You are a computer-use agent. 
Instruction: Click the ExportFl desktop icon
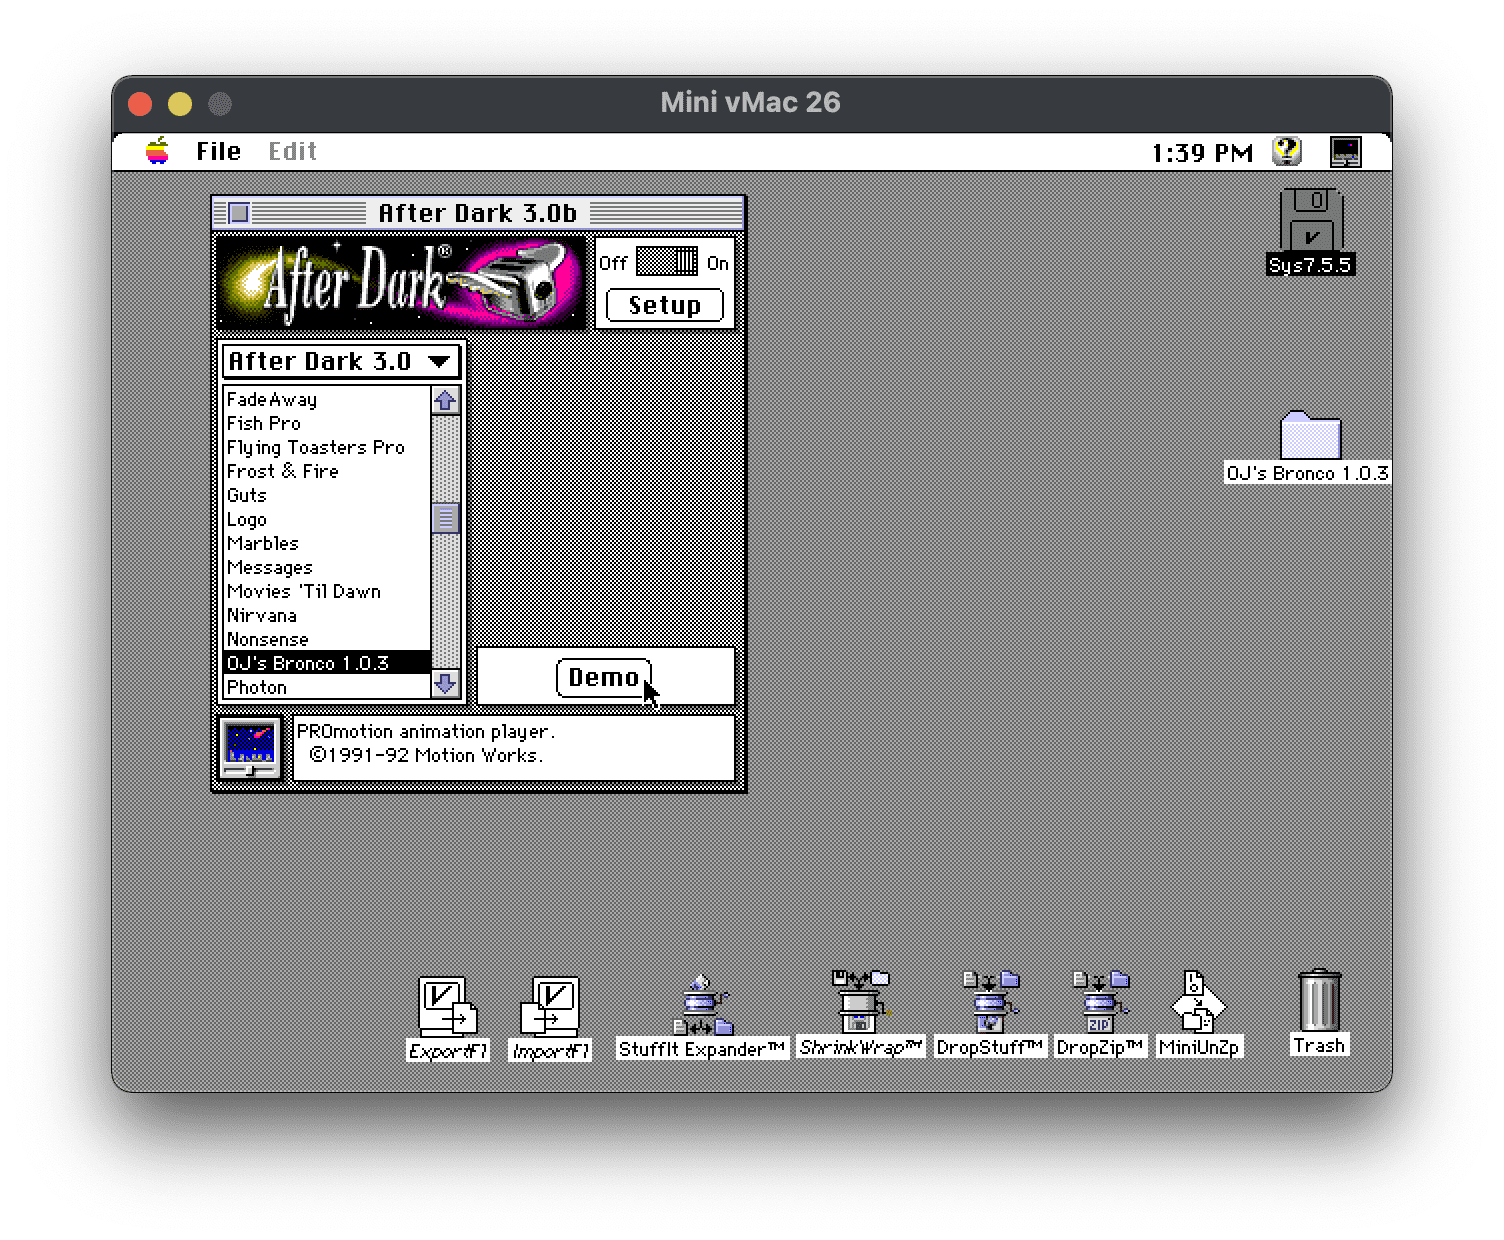(447, 1006)
